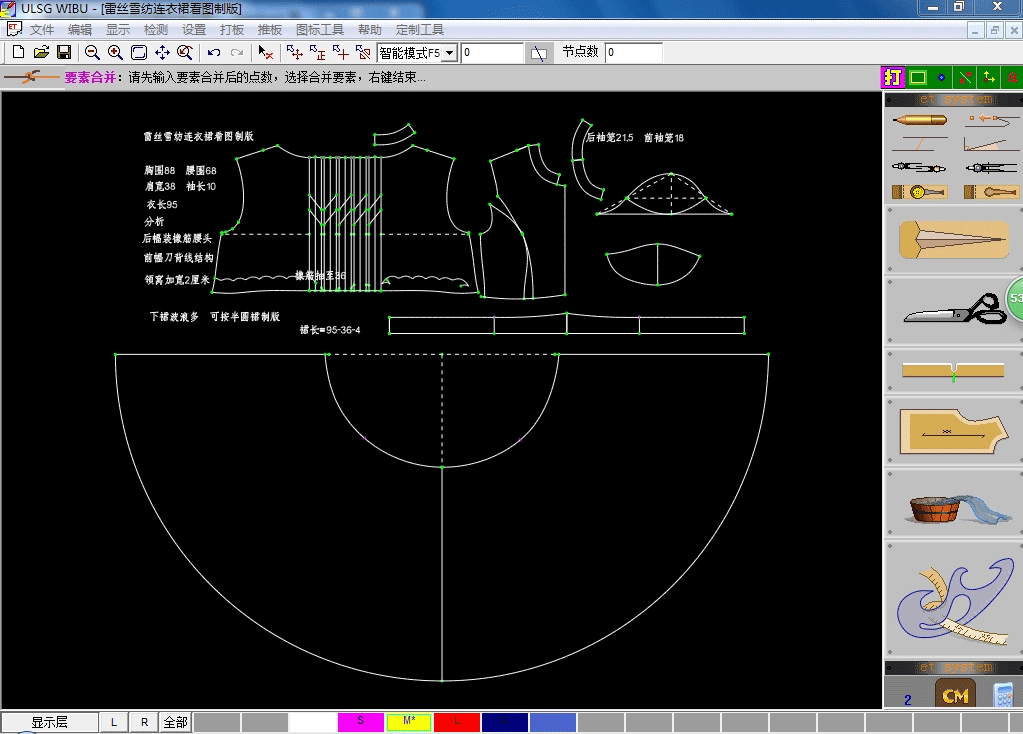This screenshot has width=1023, height=734.
Task: Toggle the R layer display button
Action: 144,722
